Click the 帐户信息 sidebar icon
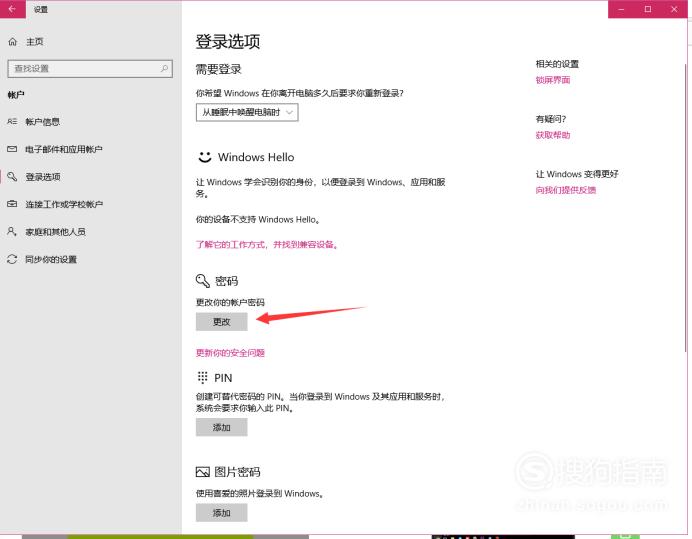692x539 pixels. pyautogui.click(x=12, y=121)
